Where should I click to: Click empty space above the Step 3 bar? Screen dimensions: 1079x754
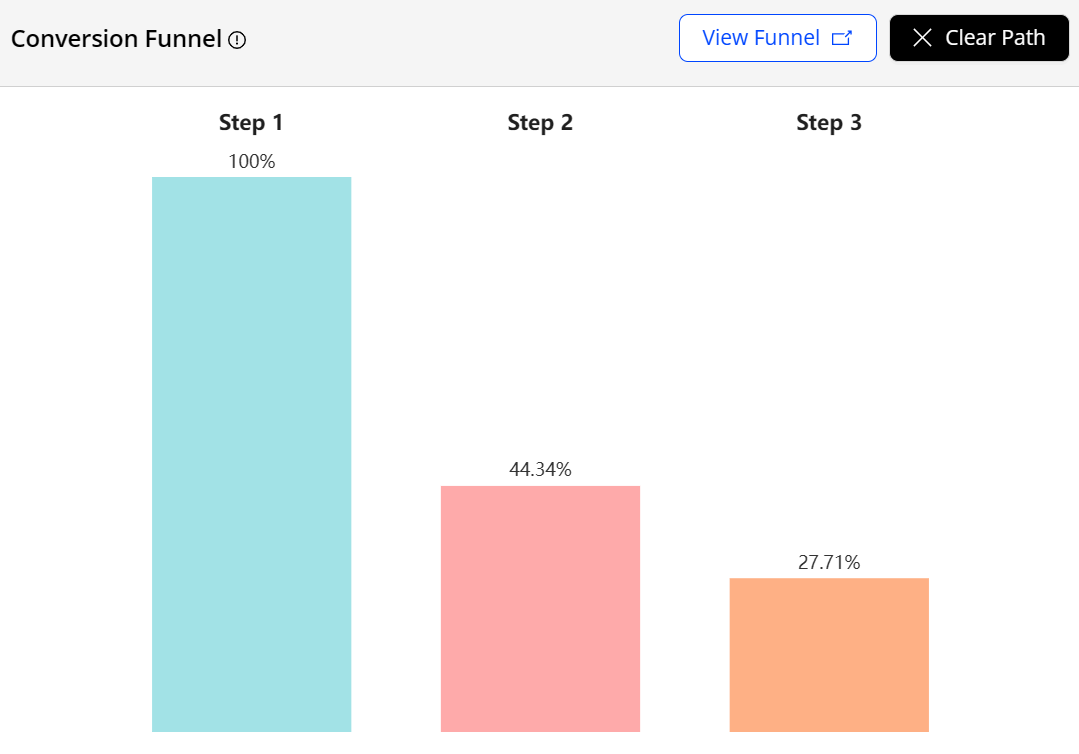pyautogui.click(x=829, y=350)
